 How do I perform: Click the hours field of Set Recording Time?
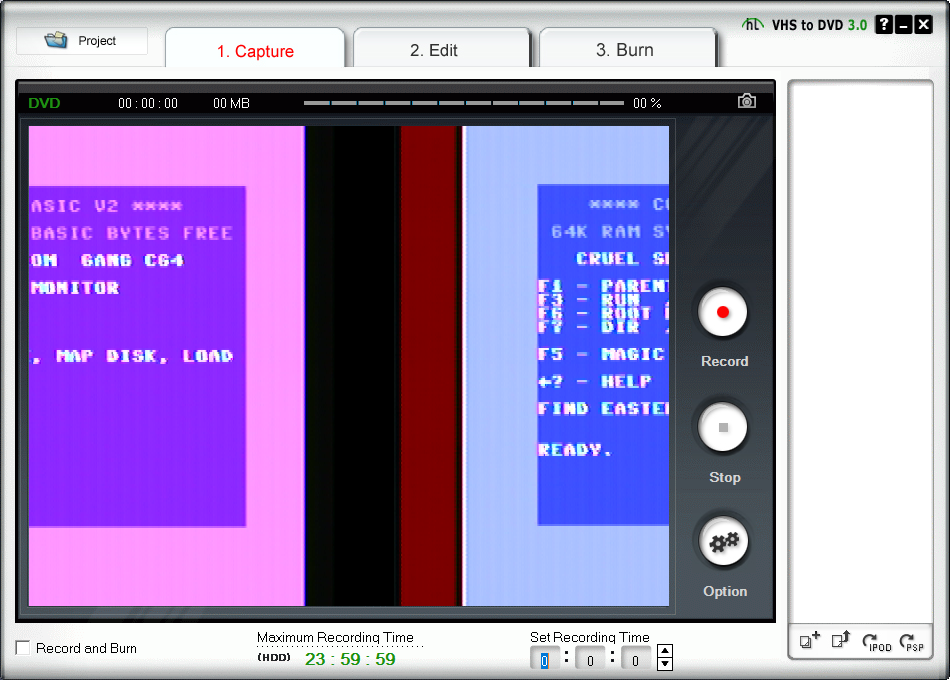coord(545,660)
